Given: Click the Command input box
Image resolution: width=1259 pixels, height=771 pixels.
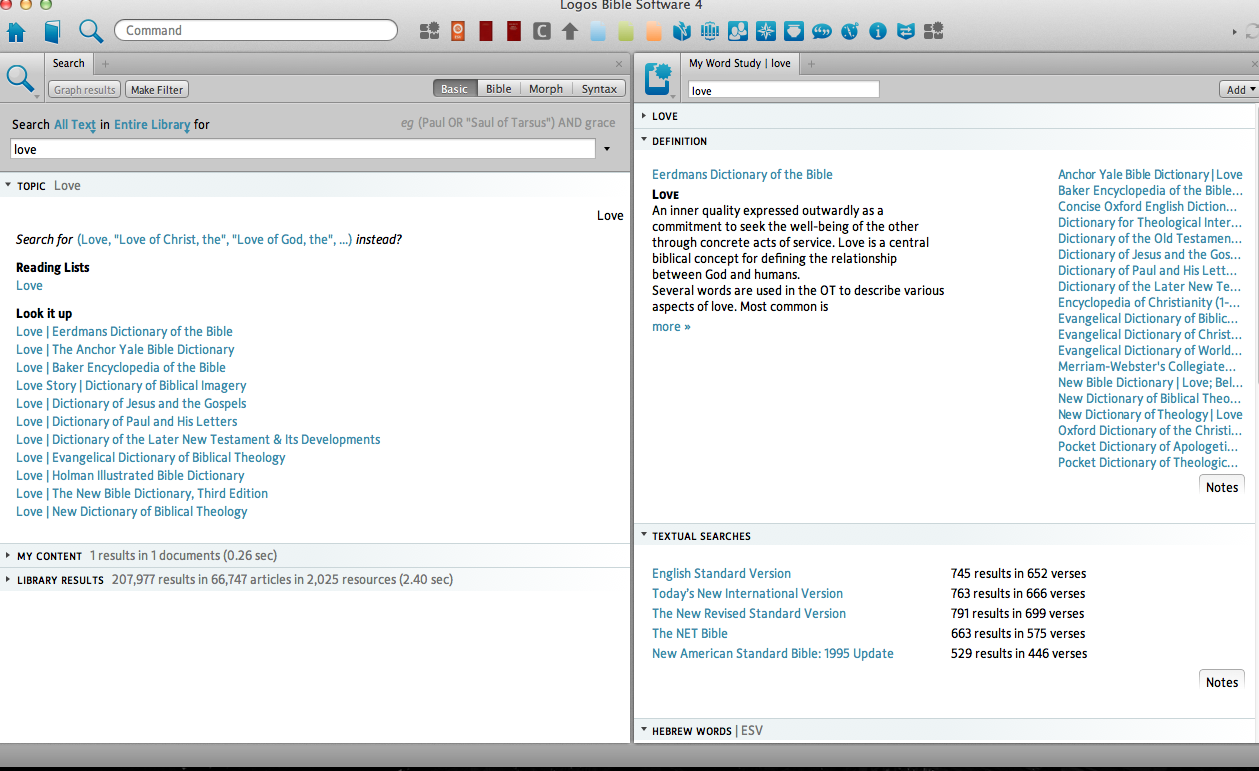Looking at the screenshot, I should click(256, 31).
